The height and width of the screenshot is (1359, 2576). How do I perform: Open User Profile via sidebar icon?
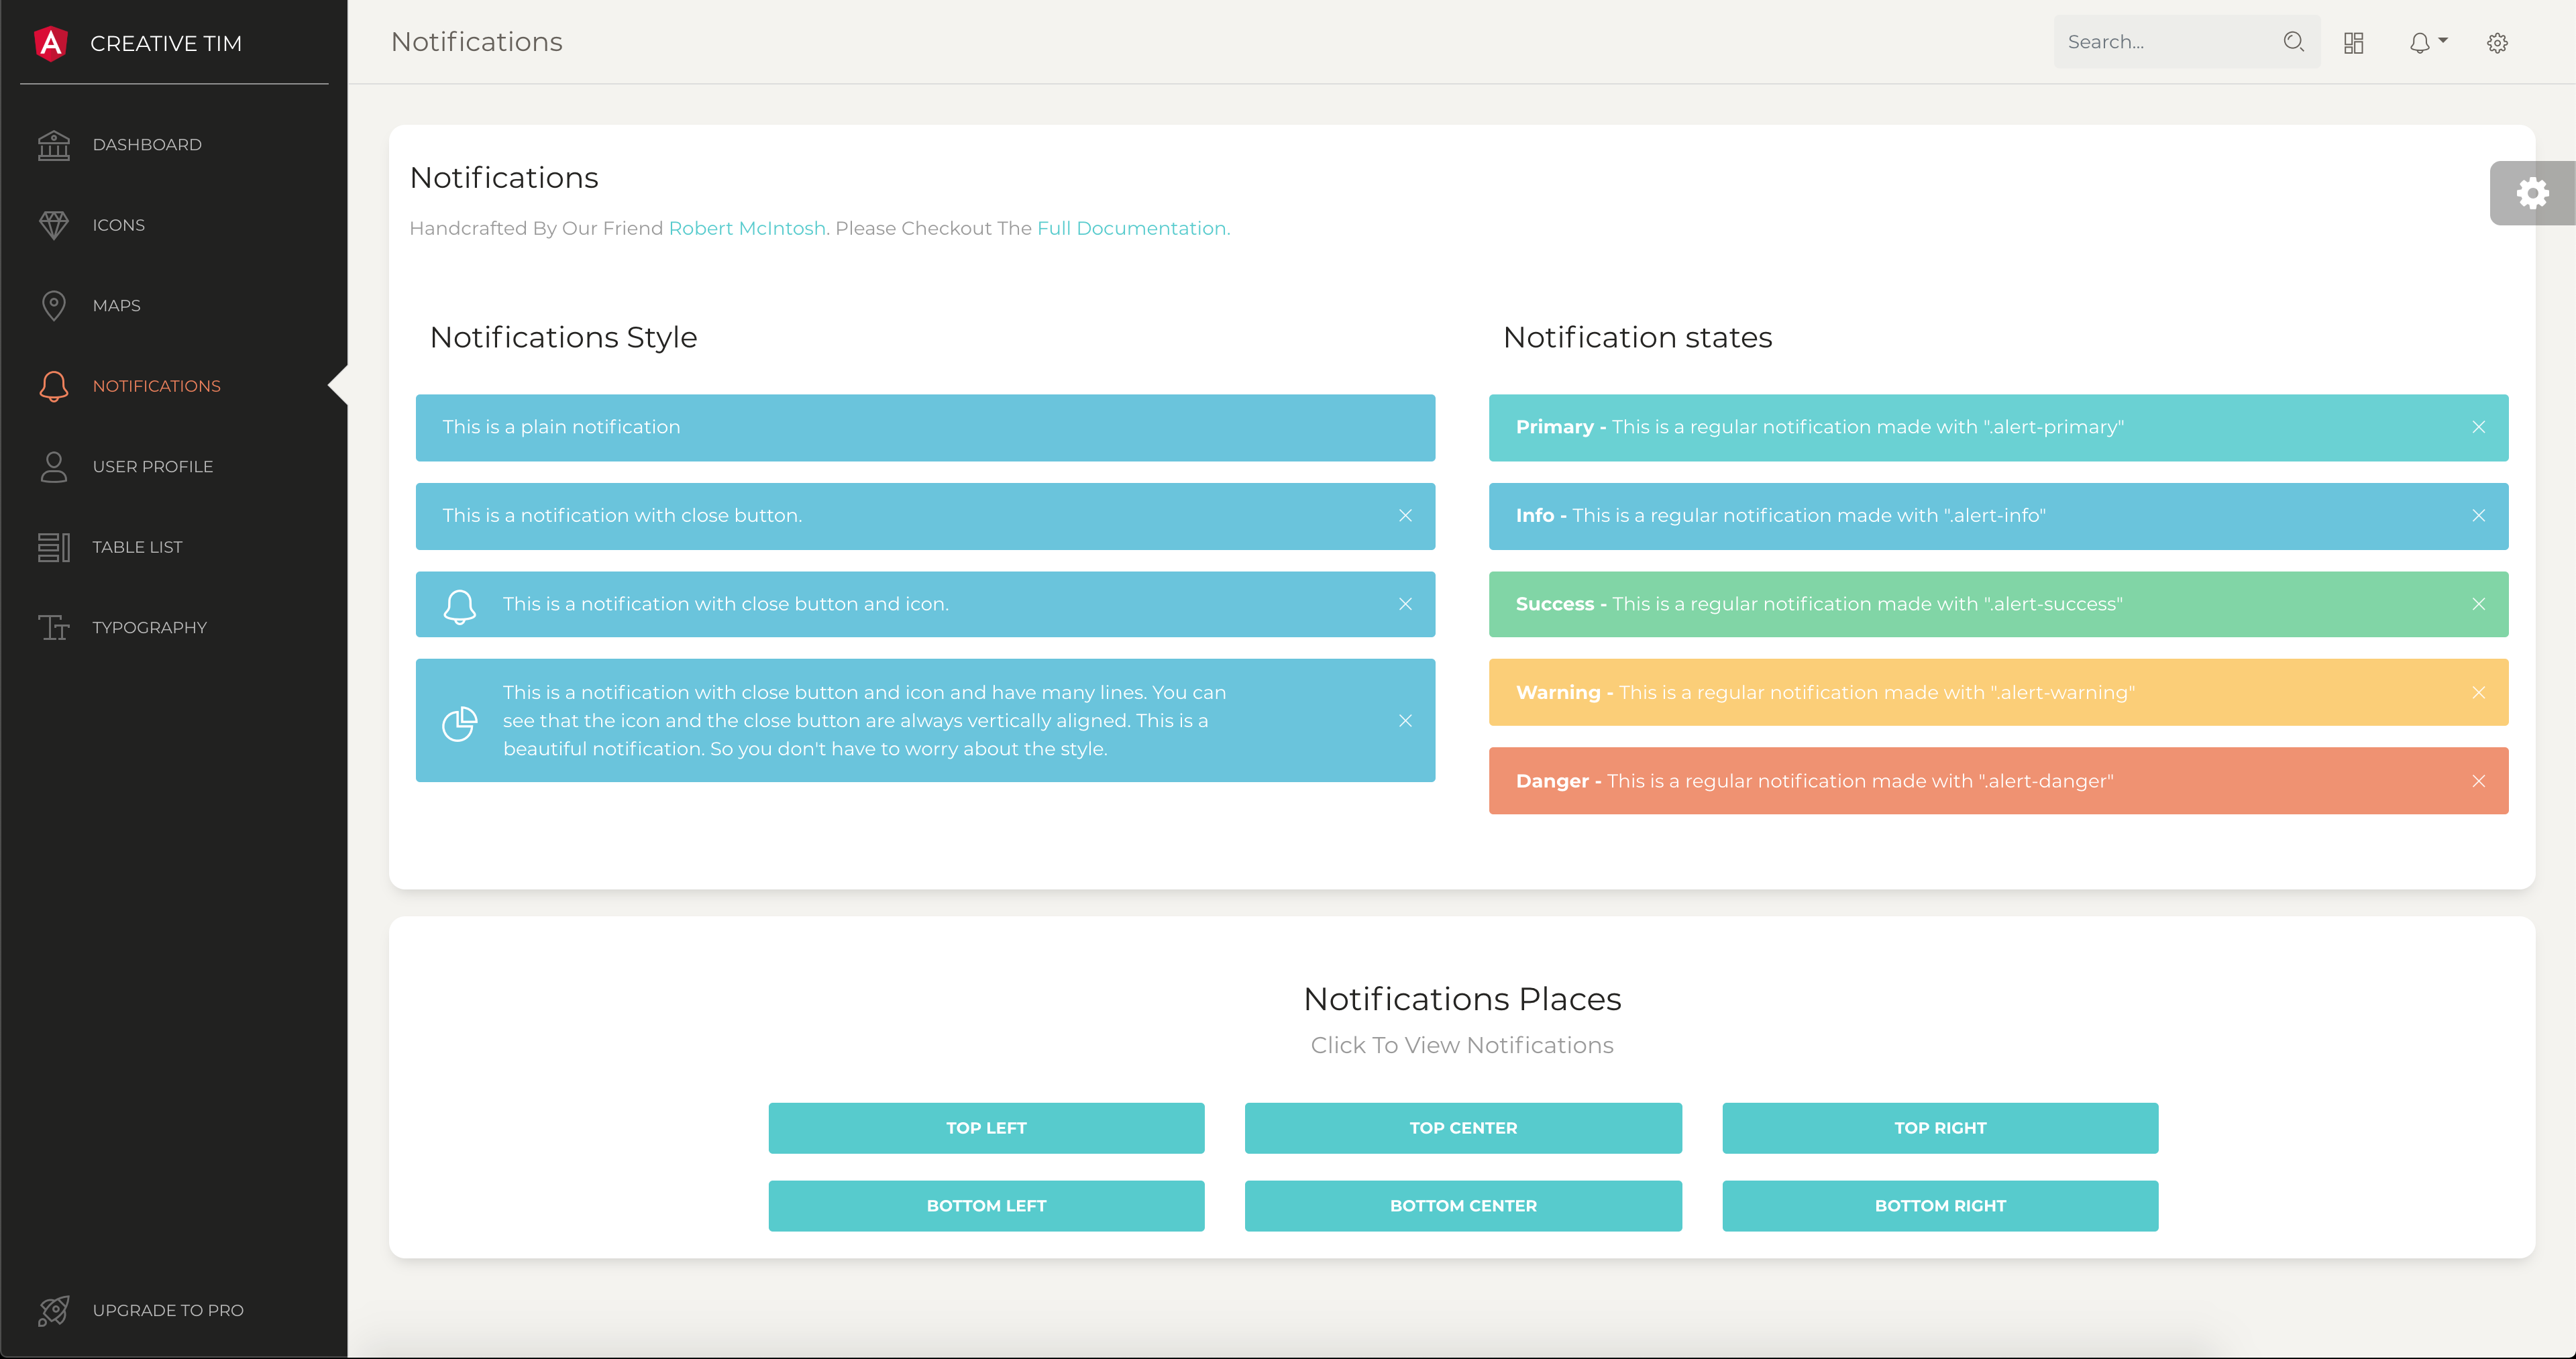[54, 466]
